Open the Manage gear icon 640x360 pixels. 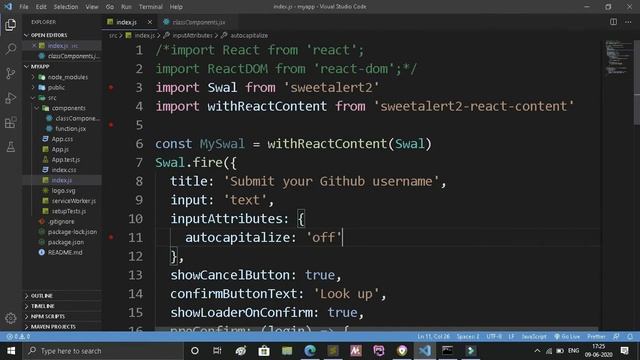click(11, 318)
